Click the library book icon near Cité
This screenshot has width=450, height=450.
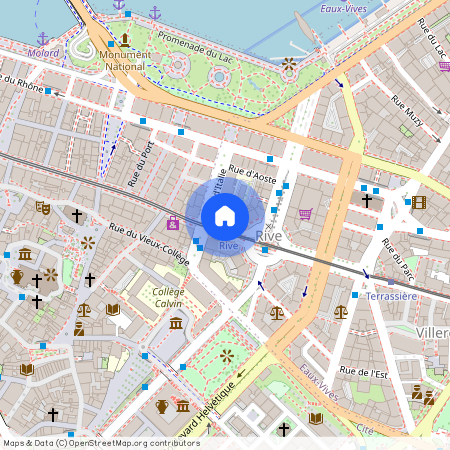coord(316,419)
